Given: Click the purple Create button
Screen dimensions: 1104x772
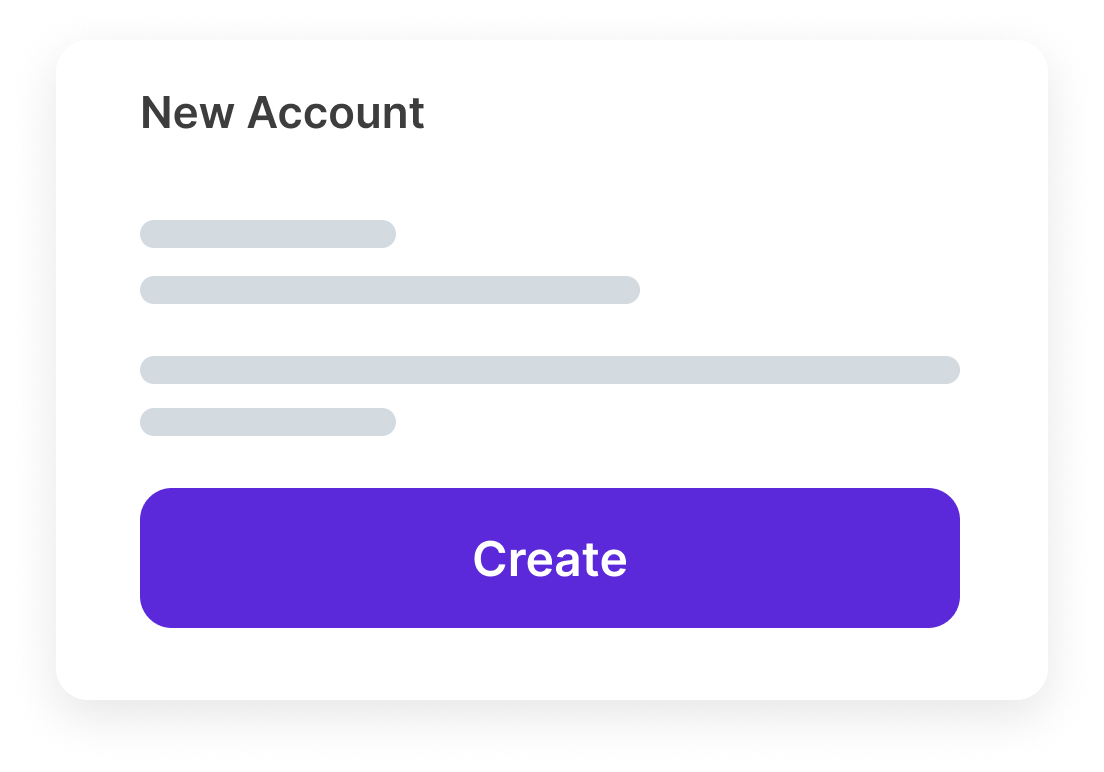Looking at the screenshot, I should coord(550,558).
